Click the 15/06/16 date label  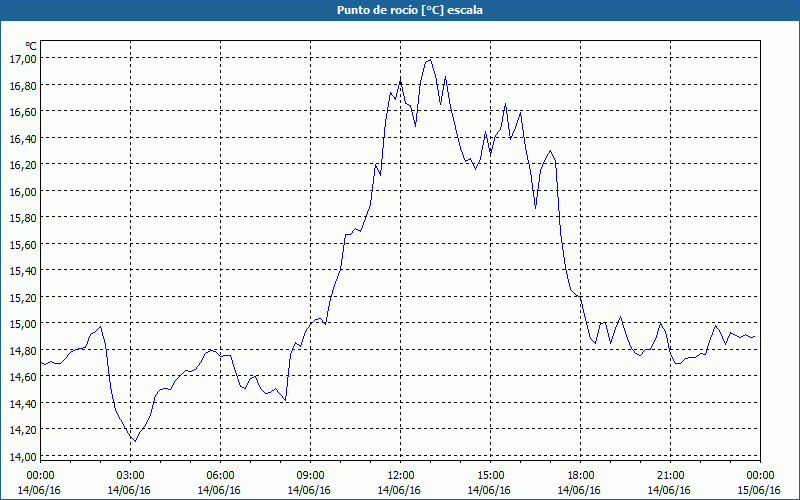759,490
